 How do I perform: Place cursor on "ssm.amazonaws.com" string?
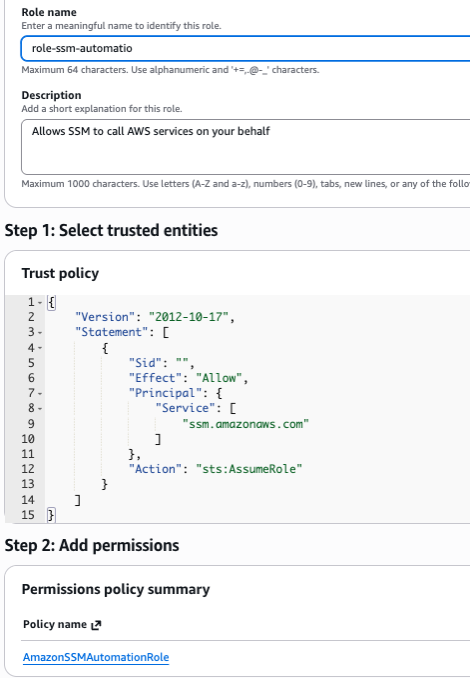pos(246,424)
